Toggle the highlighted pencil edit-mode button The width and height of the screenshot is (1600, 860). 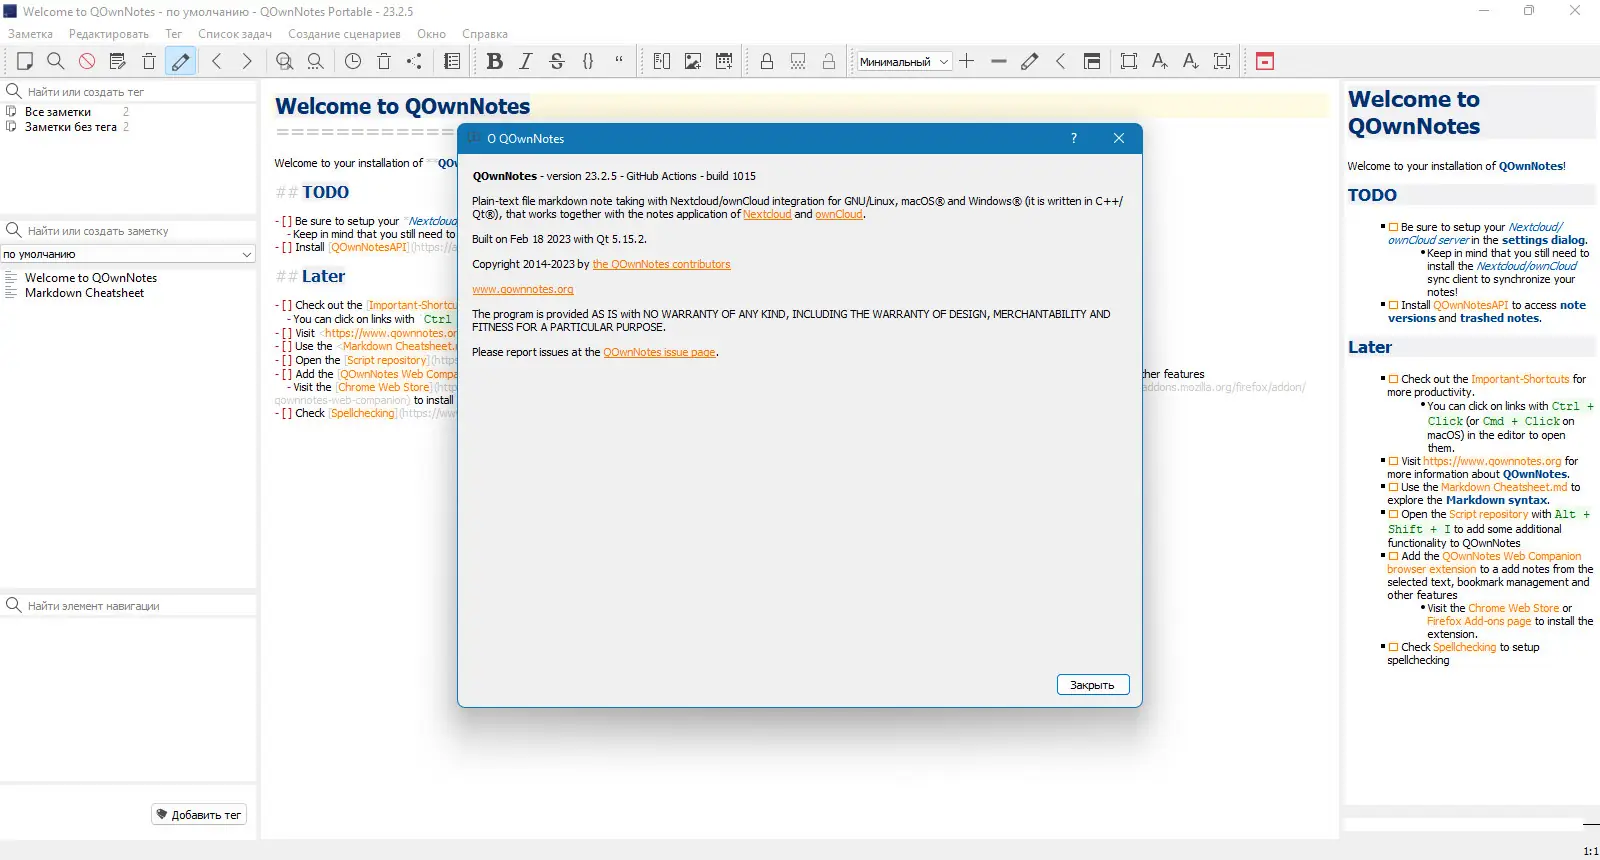coord(180,61)
